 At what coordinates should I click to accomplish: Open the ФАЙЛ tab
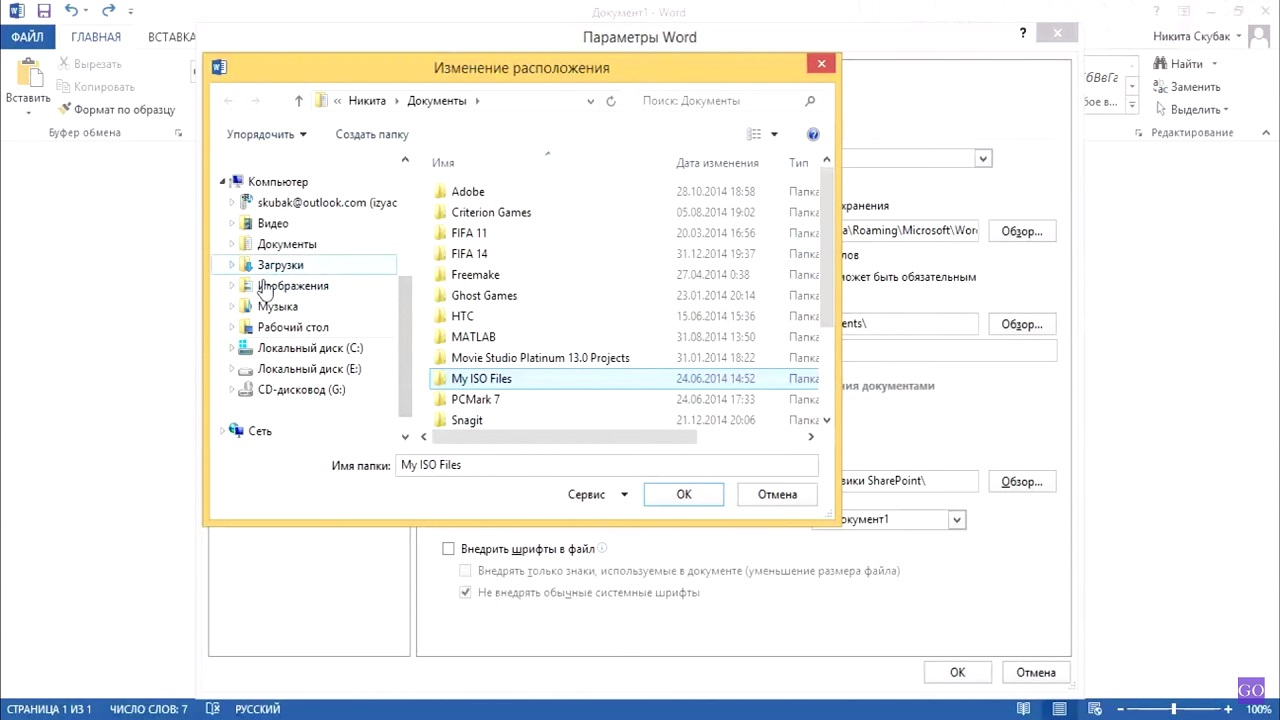[x=27, y=37]
